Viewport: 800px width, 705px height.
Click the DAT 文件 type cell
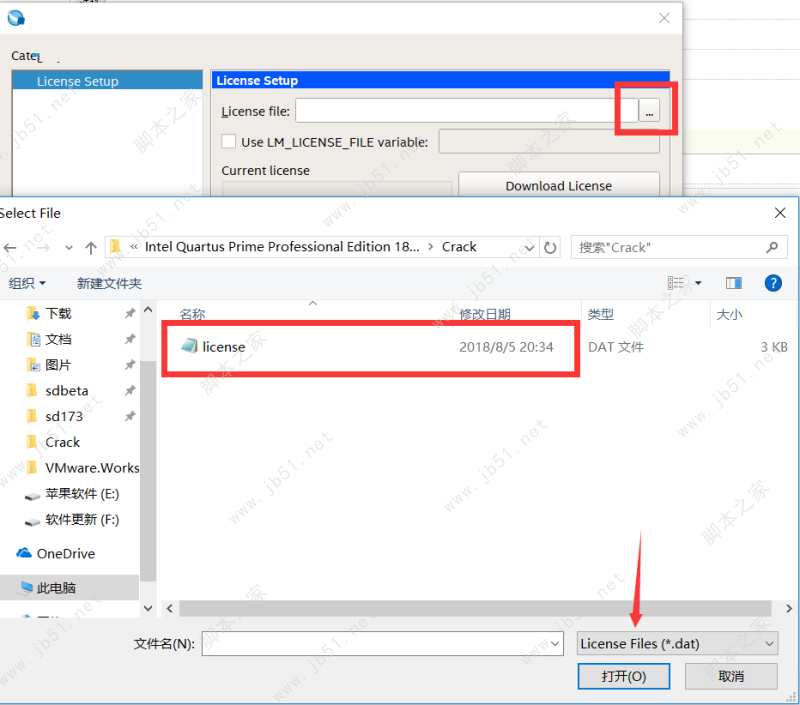[x=616, y=347]
